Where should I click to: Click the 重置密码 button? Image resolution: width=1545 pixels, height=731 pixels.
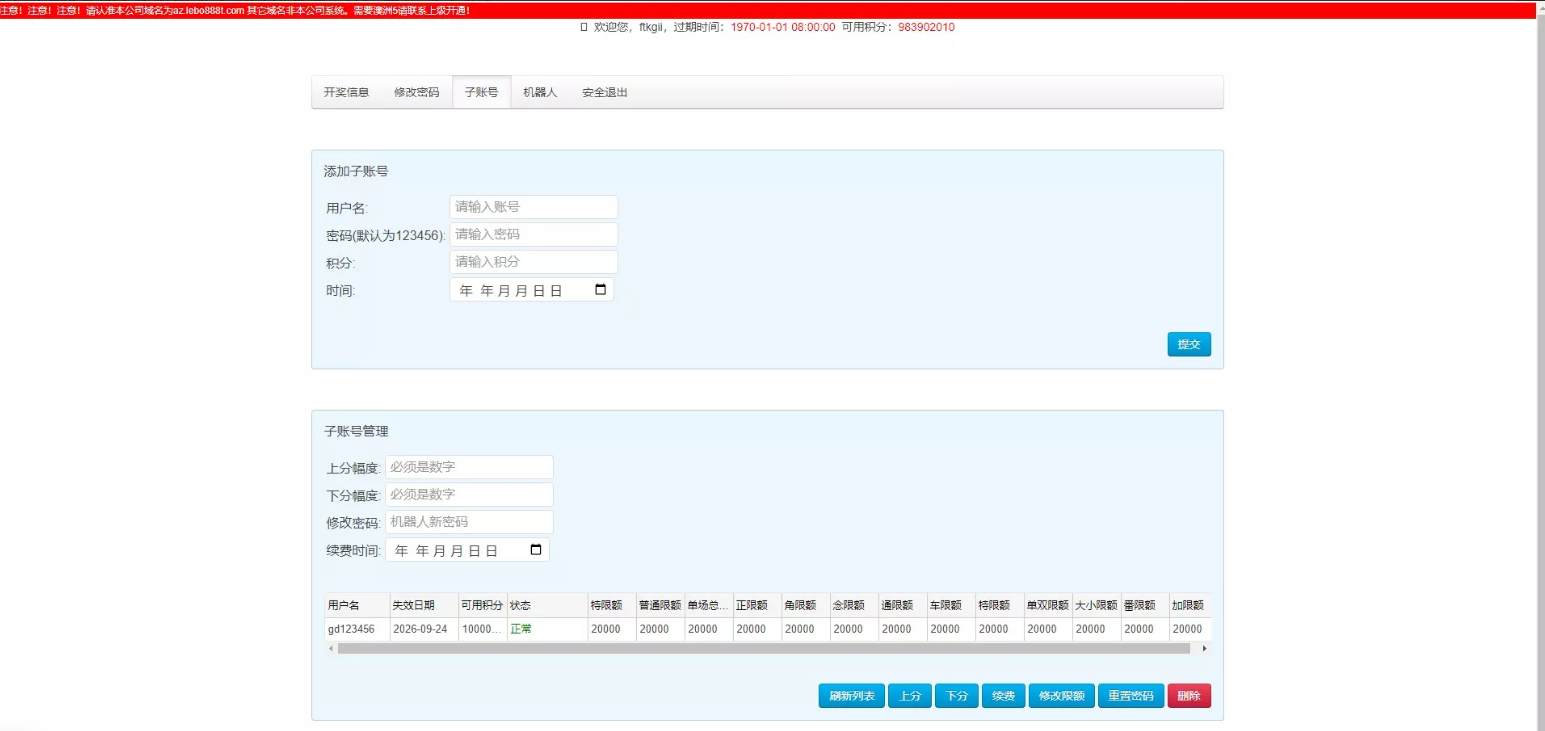pyautogui.click(x=1131, y=696)
